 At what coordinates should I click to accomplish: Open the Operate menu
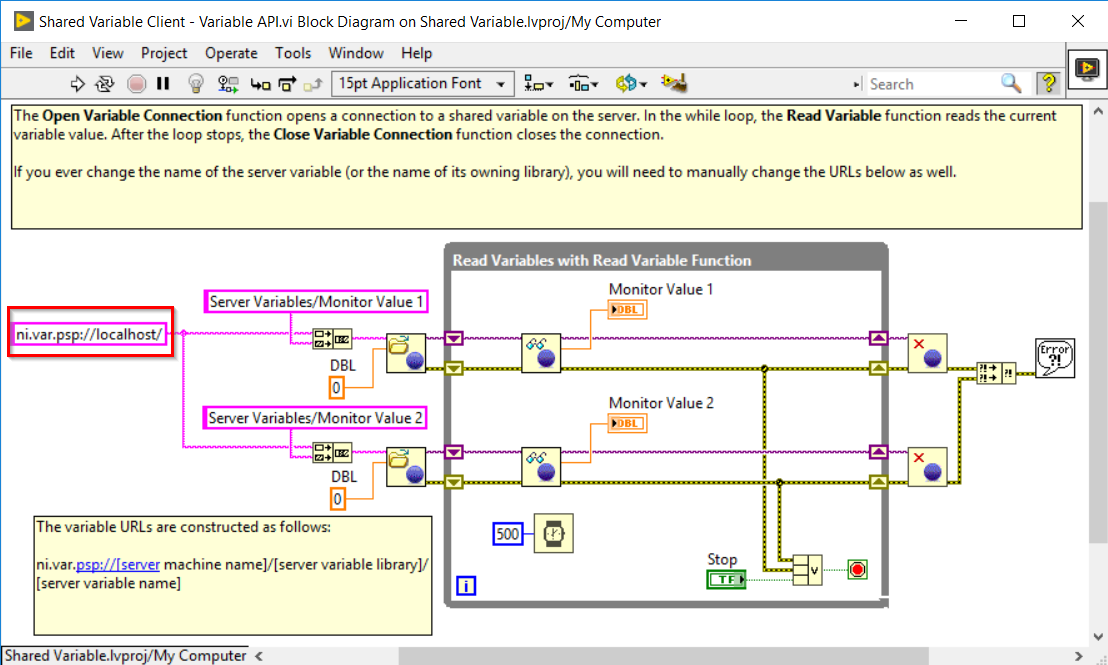tap(231, 53)
